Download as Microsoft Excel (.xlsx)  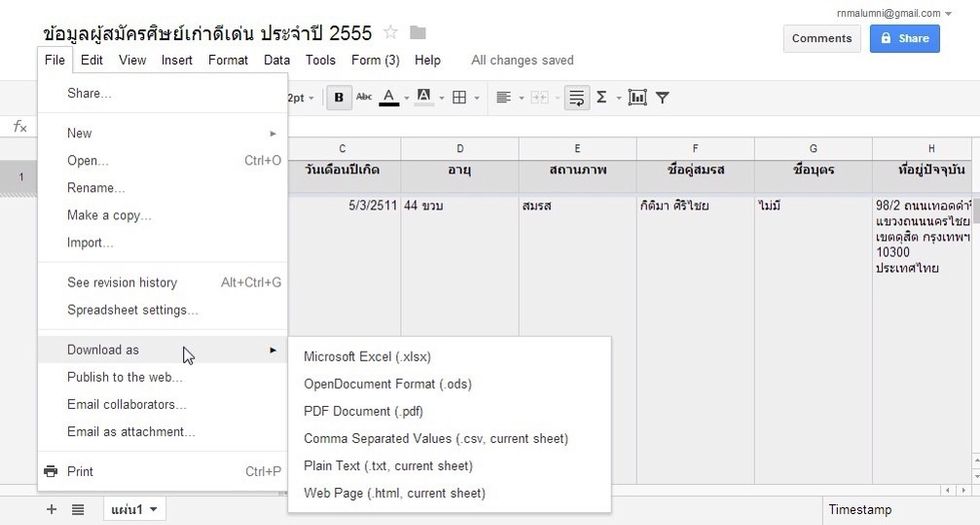point(449,357)
